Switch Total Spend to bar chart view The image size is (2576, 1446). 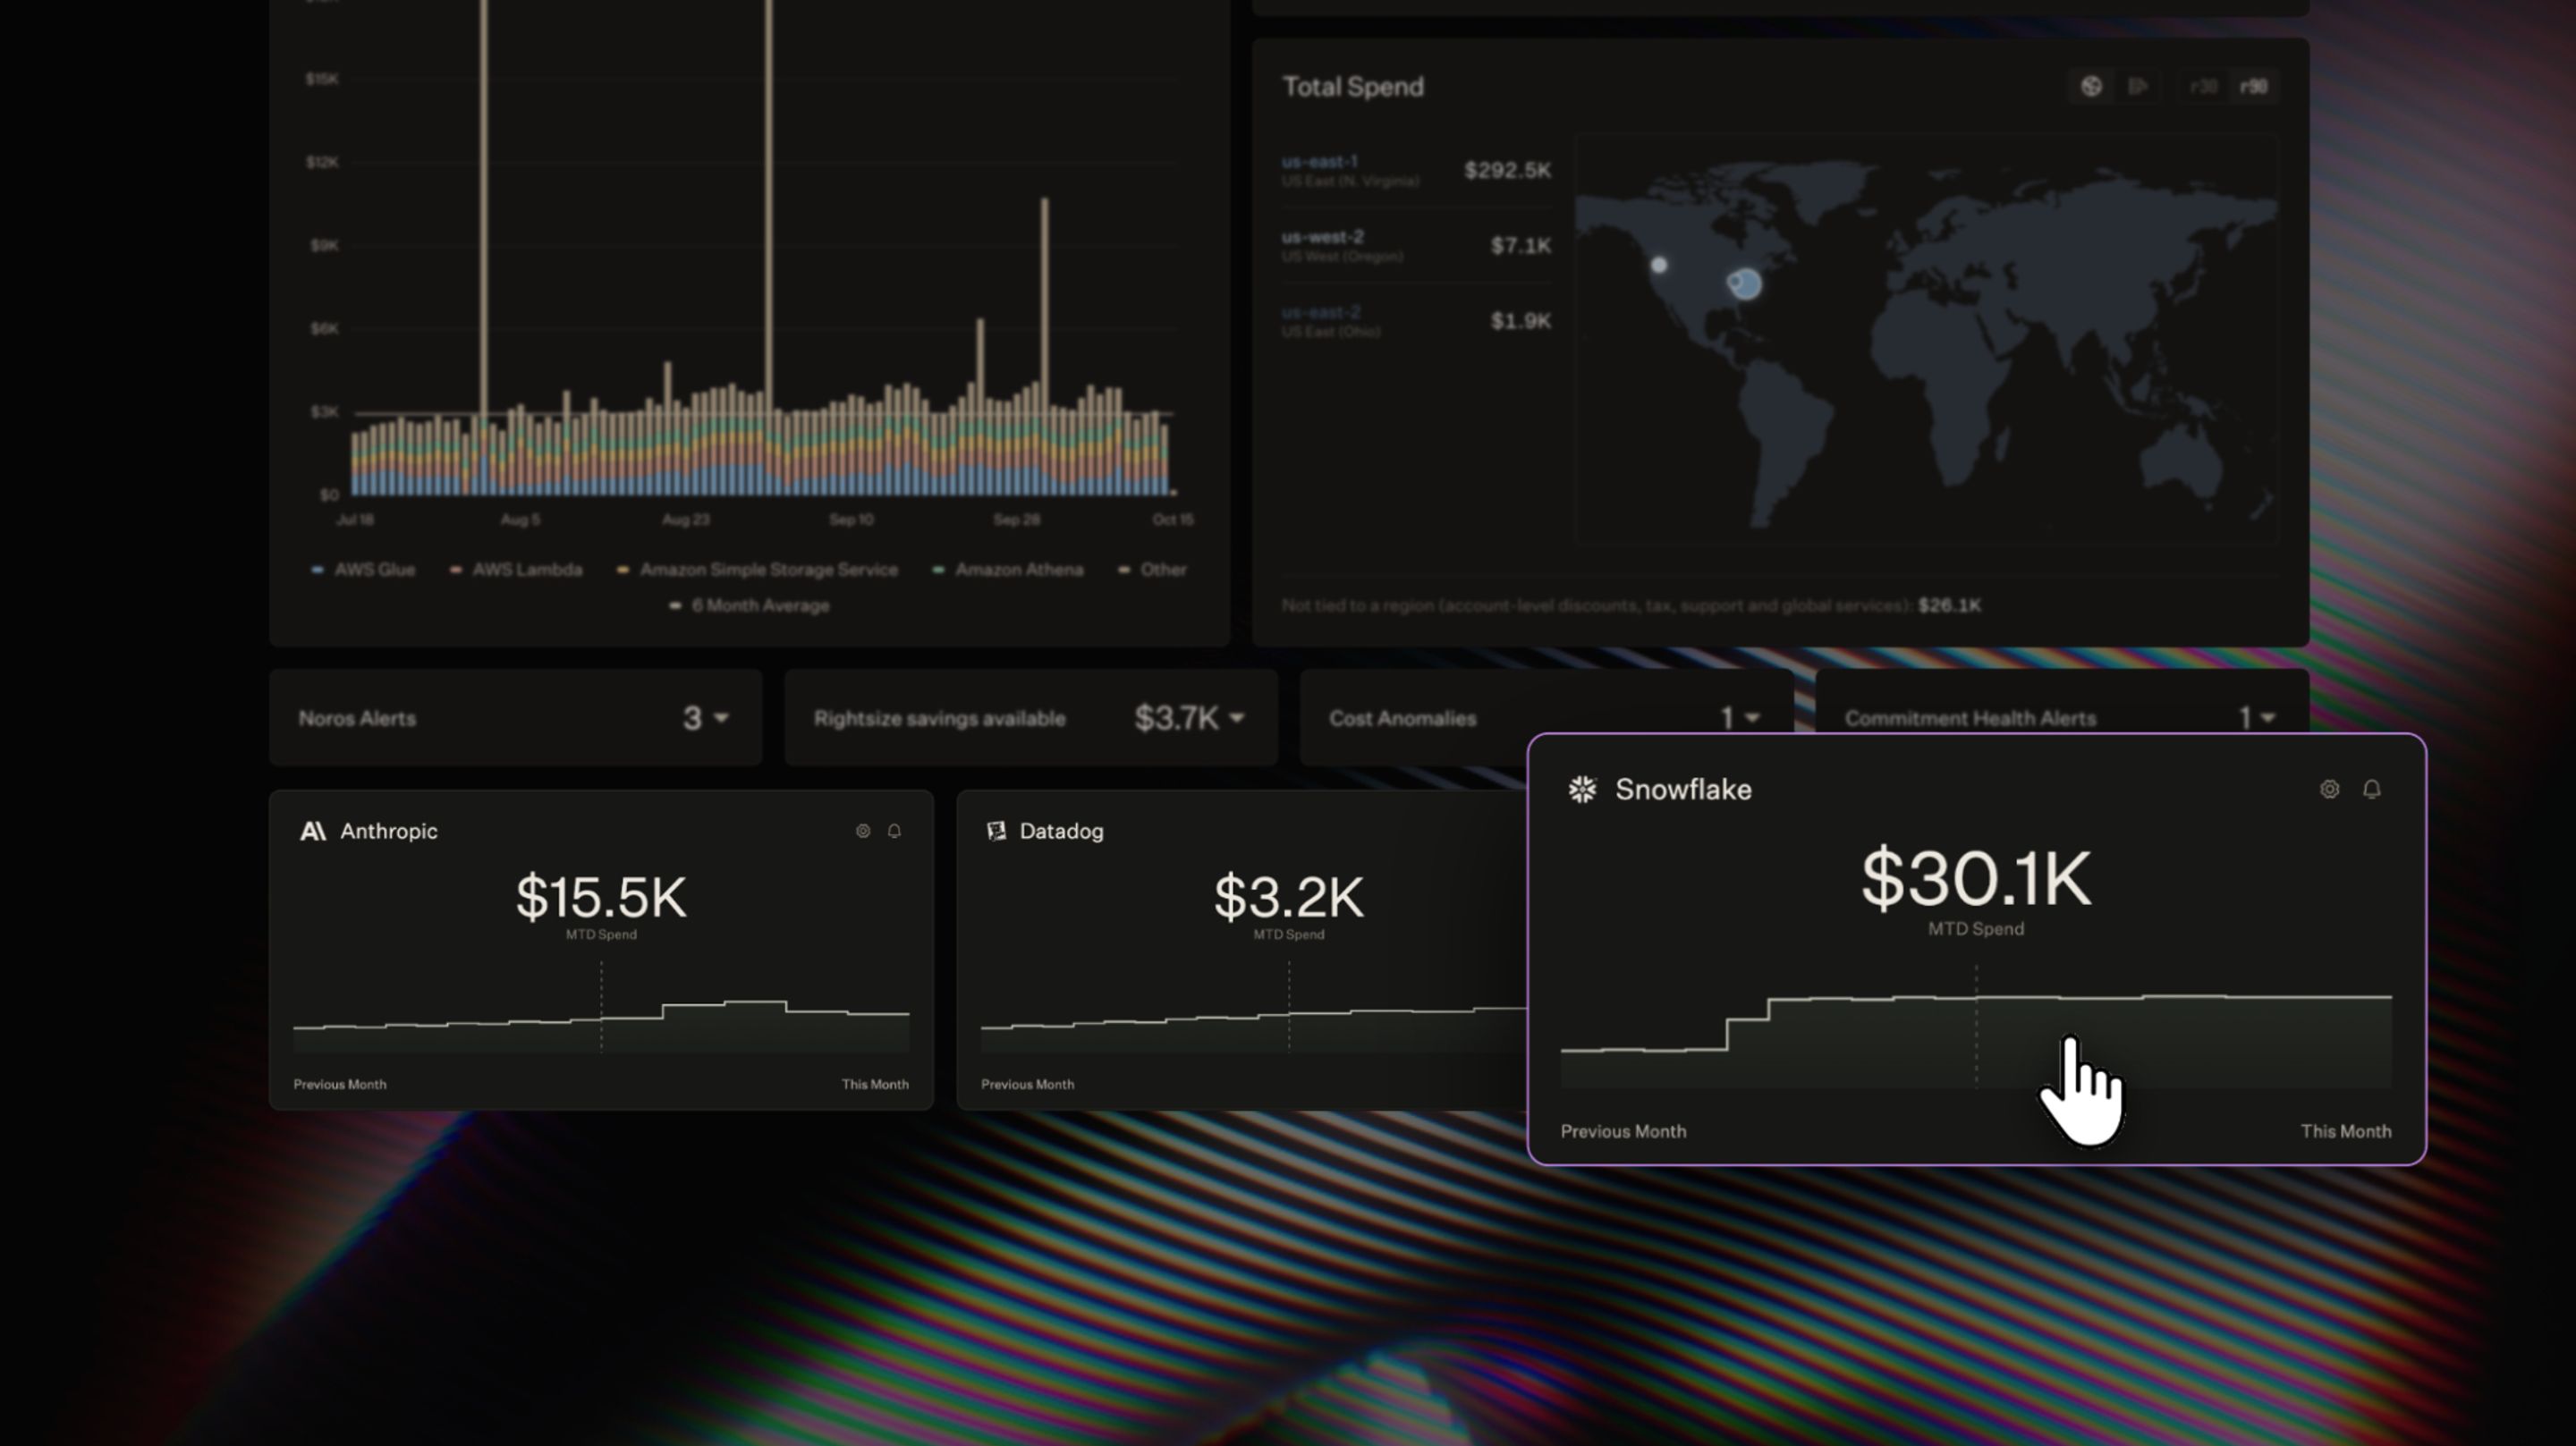coord(2138,86)
